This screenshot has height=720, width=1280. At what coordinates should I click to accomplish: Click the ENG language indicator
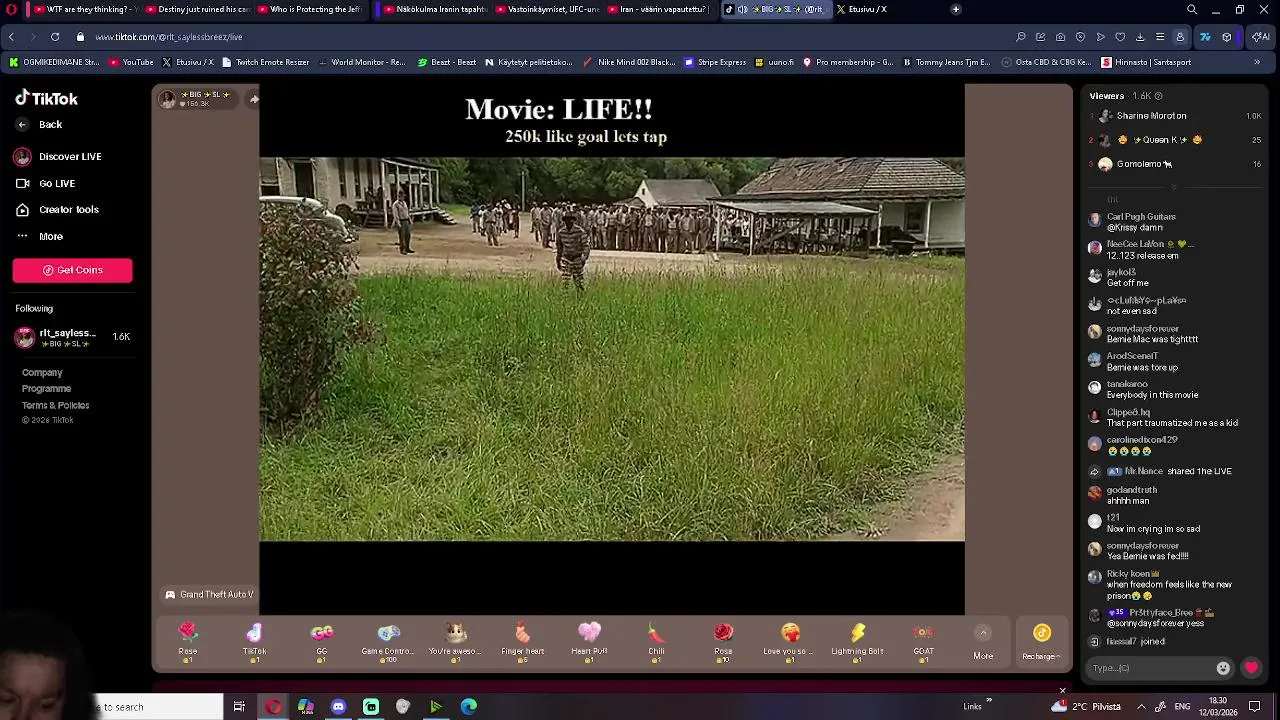point(1181,707)
